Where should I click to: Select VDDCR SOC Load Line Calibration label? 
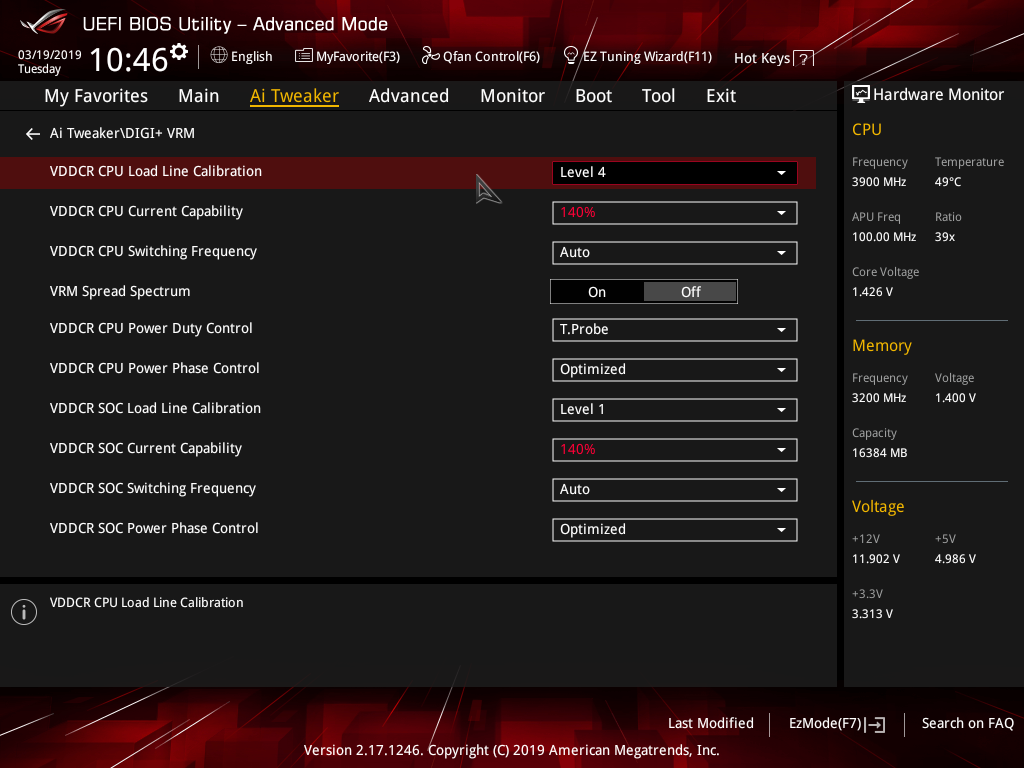point(155,408)
